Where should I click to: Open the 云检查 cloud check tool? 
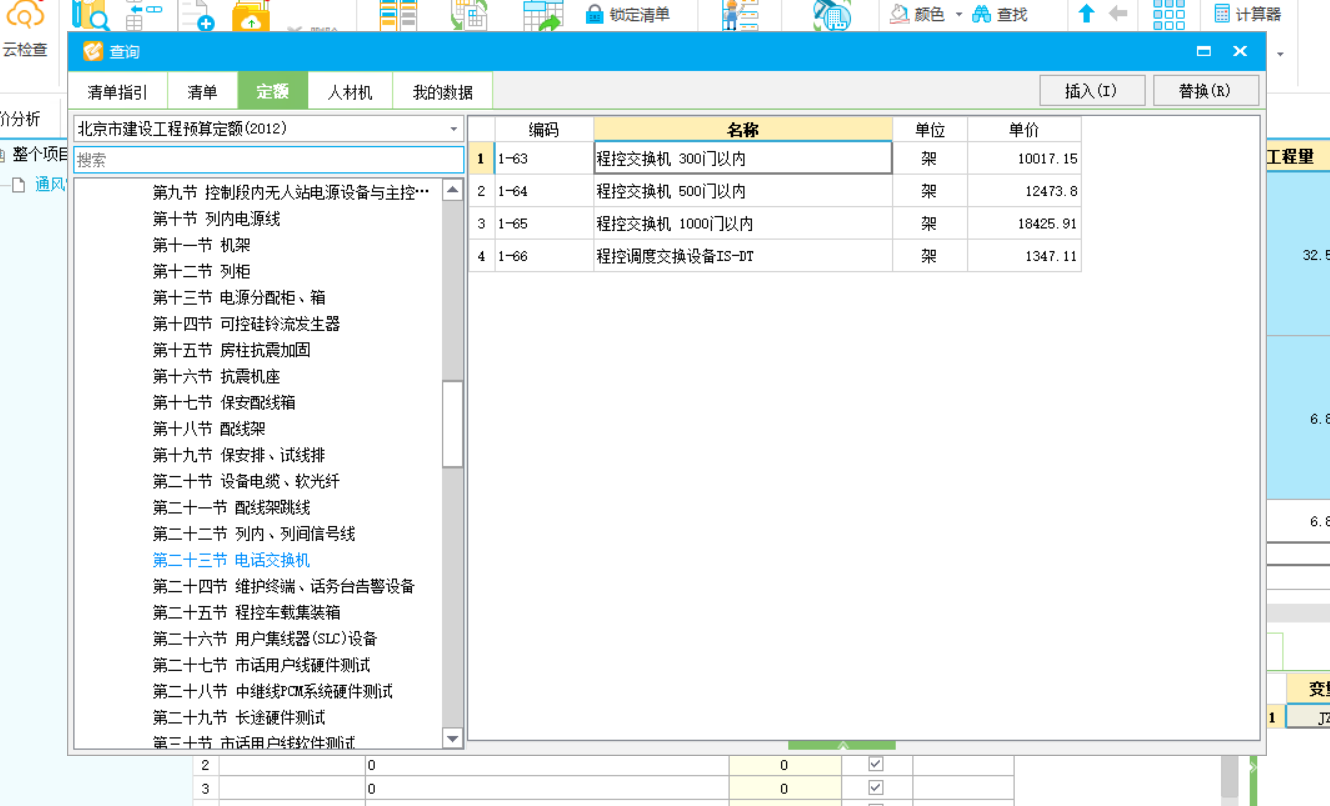coord(25,30)
